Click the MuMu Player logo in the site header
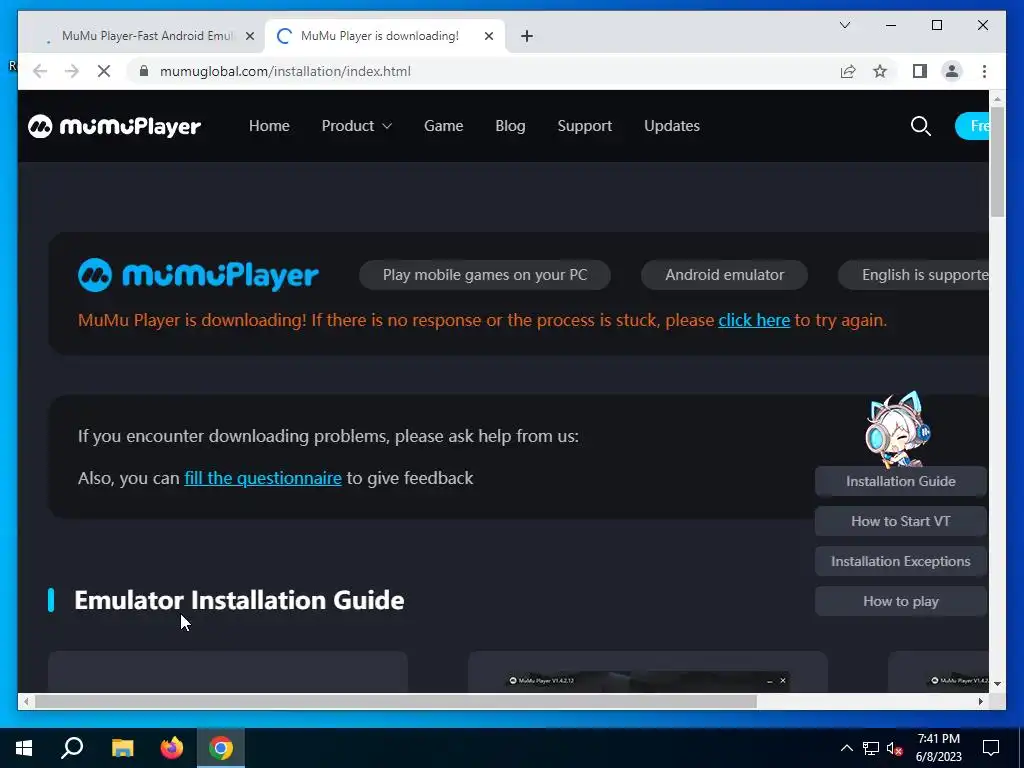The height and width of the screenshot is (768, 1024). point(114,126)
